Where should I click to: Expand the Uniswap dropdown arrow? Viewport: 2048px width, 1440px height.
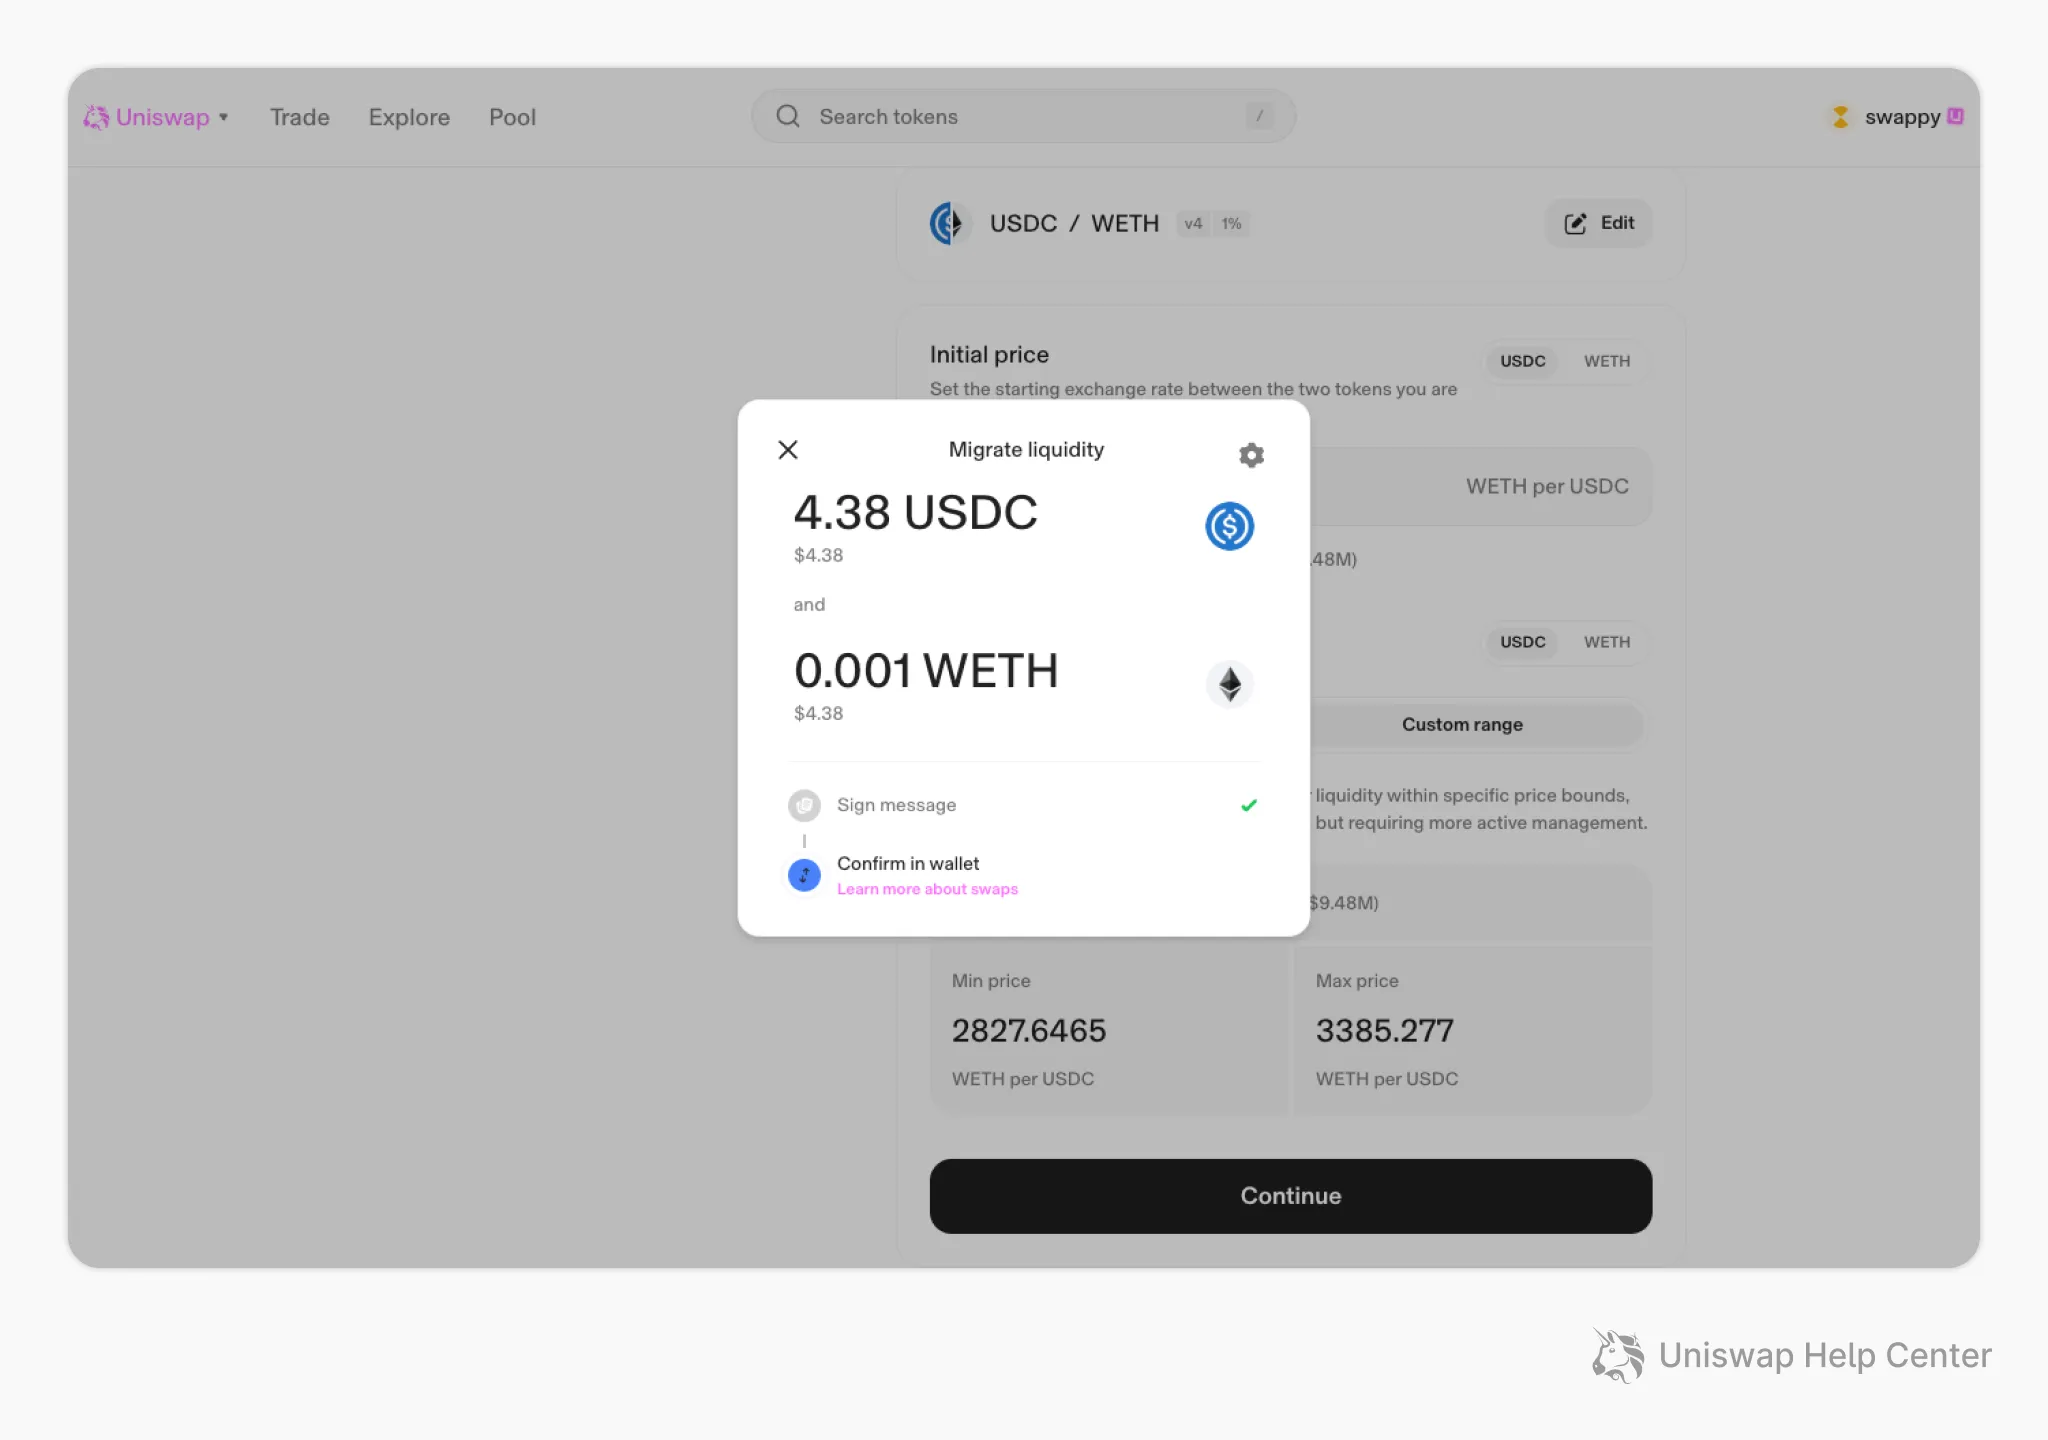[x=224, y=117]
